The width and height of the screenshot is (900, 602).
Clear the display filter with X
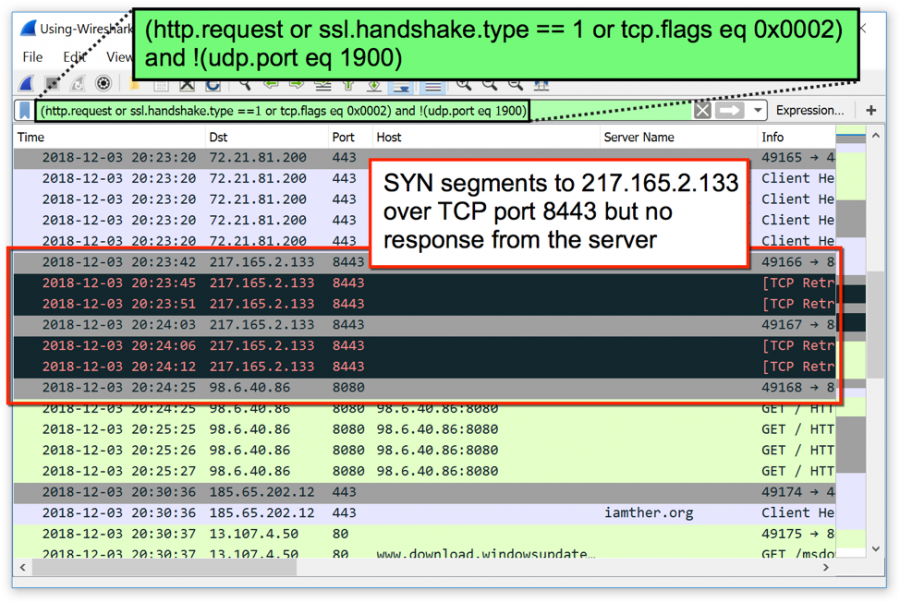point(703,110)
